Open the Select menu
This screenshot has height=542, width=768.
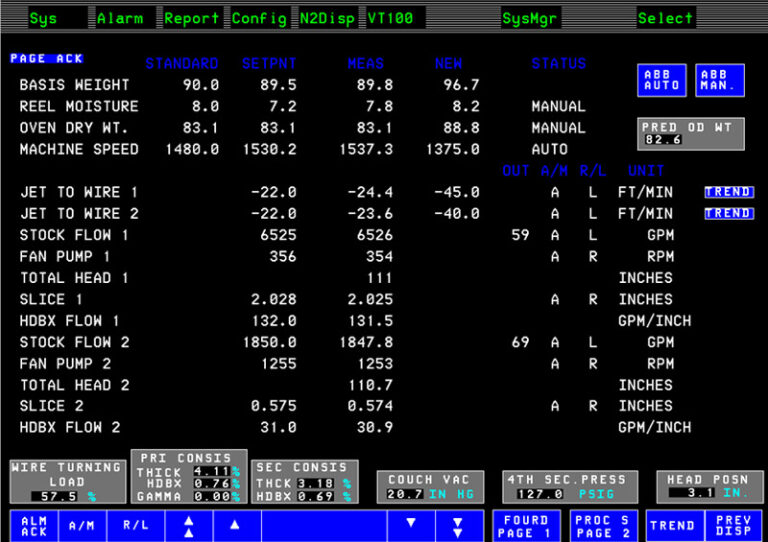pos(665,18)
